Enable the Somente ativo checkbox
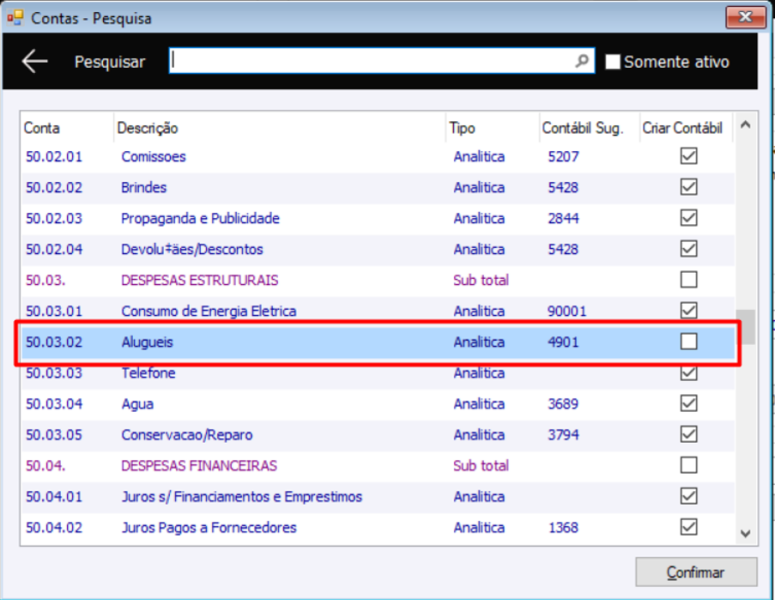Screen dimensions: 775x600 point(613,62)
